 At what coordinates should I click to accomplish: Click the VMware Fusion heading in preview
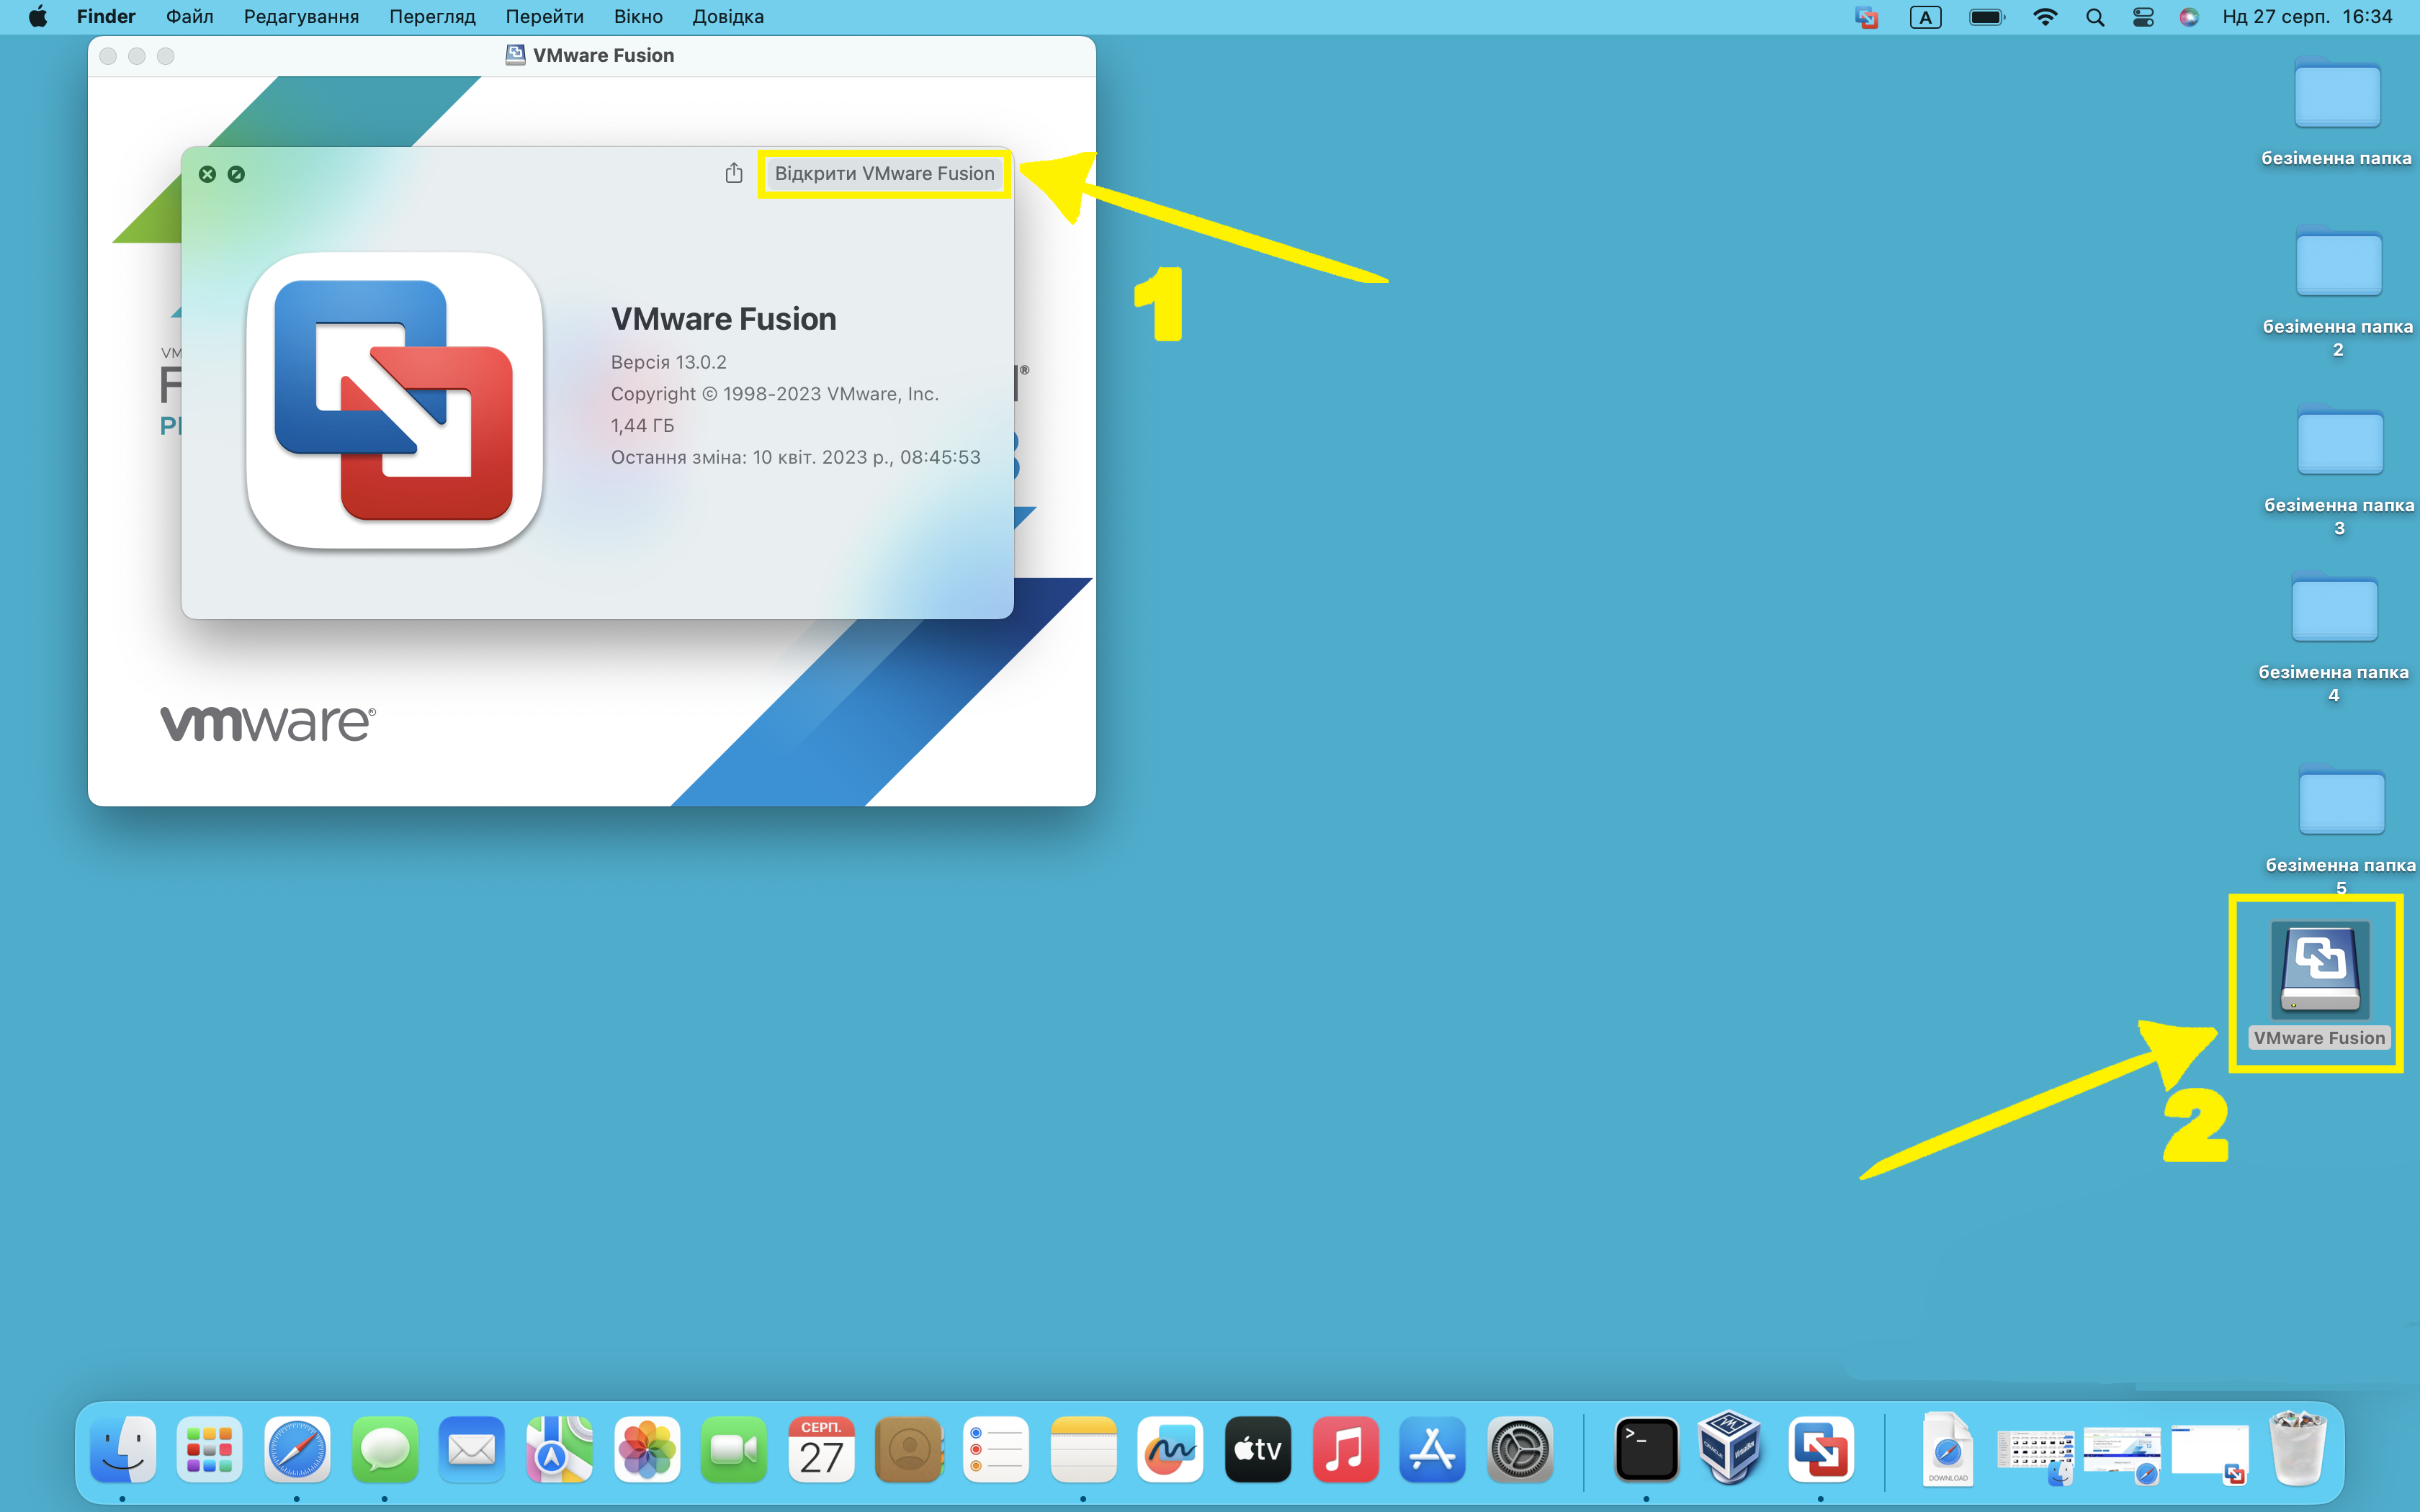tap(723, 319)
